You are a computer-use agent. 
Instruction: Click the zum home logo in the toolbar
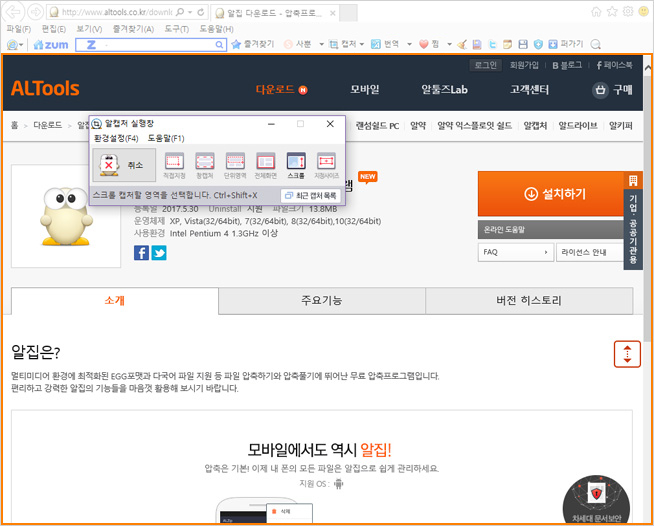tap(51, 44)
